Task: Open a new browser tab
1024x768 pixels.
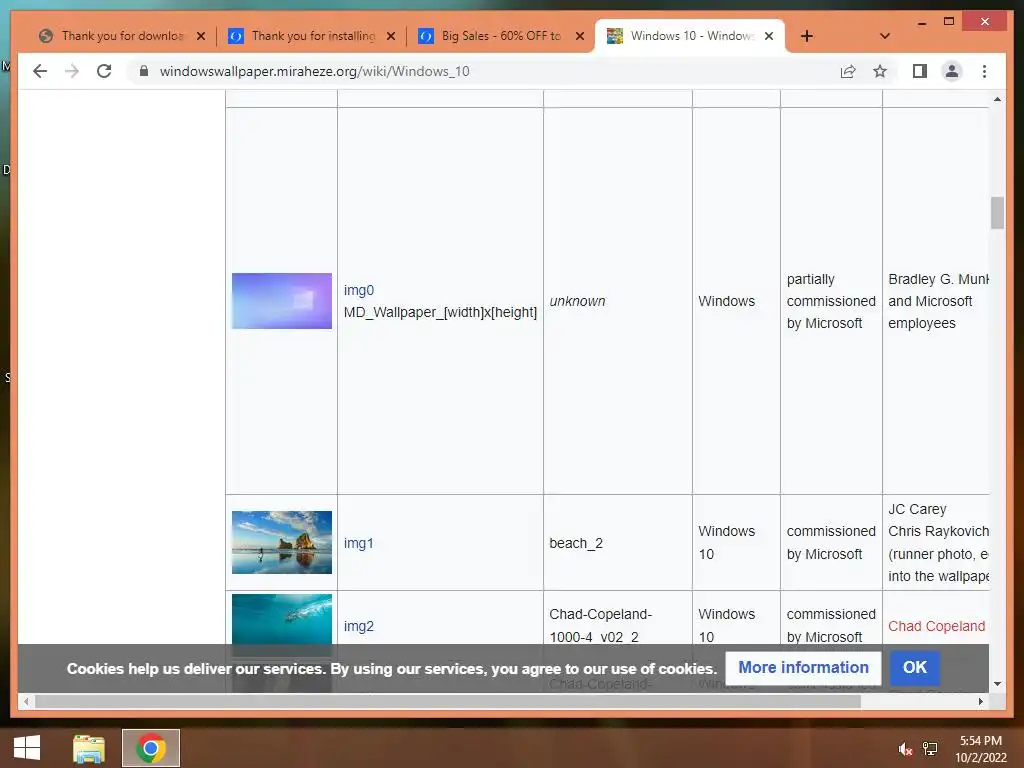Action: click(x=807, y=36)
